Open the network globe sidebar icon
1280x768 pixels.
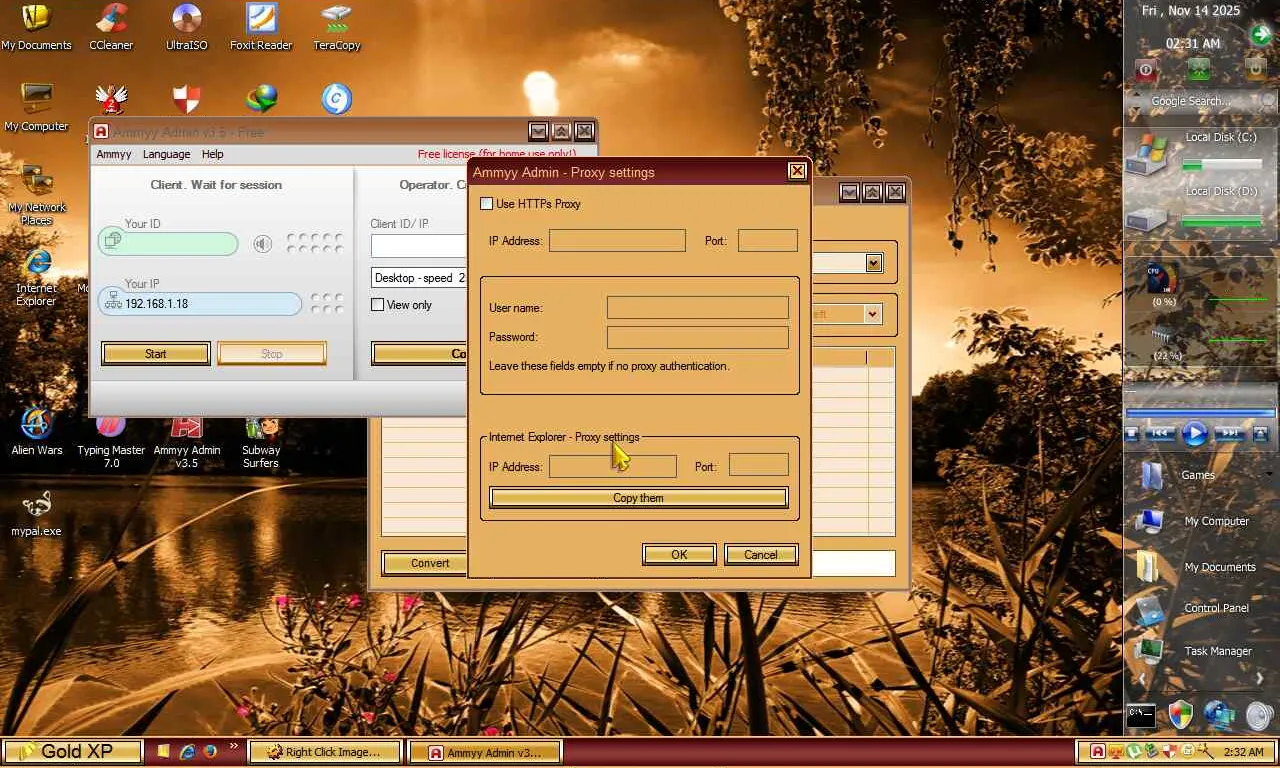click(1219, 714)
